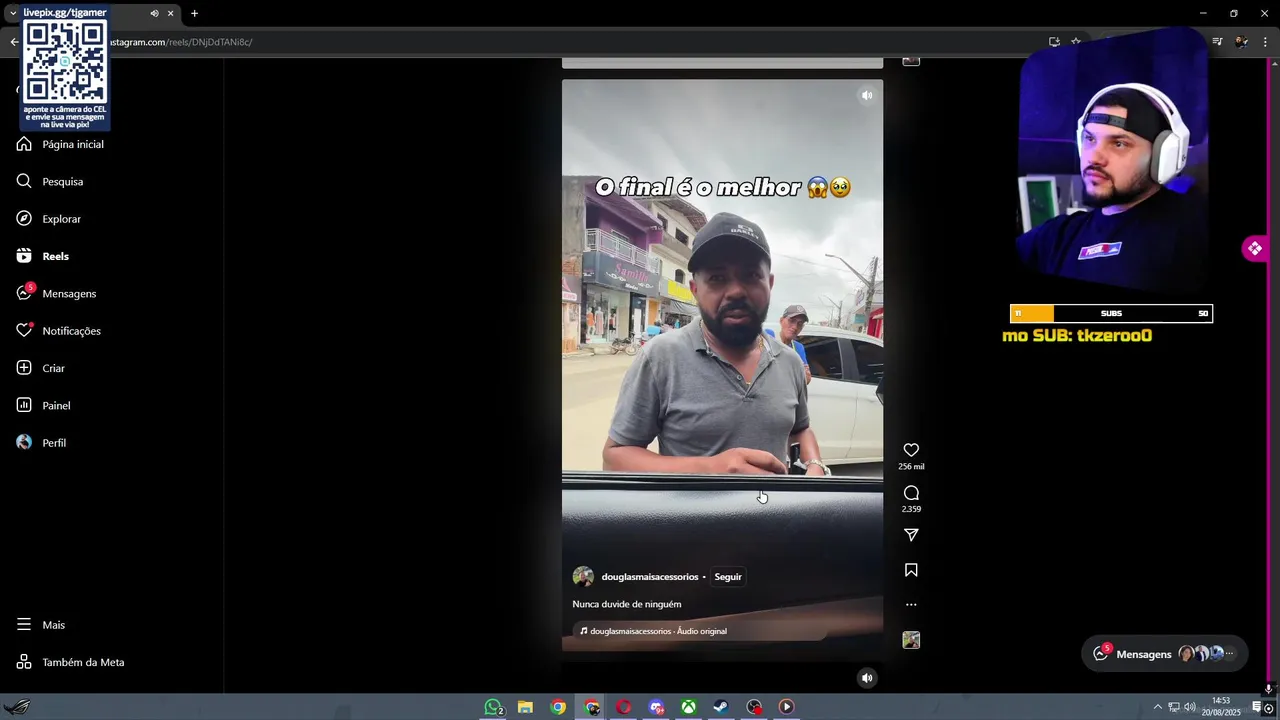Close the current browser tab

coord(170,14)
